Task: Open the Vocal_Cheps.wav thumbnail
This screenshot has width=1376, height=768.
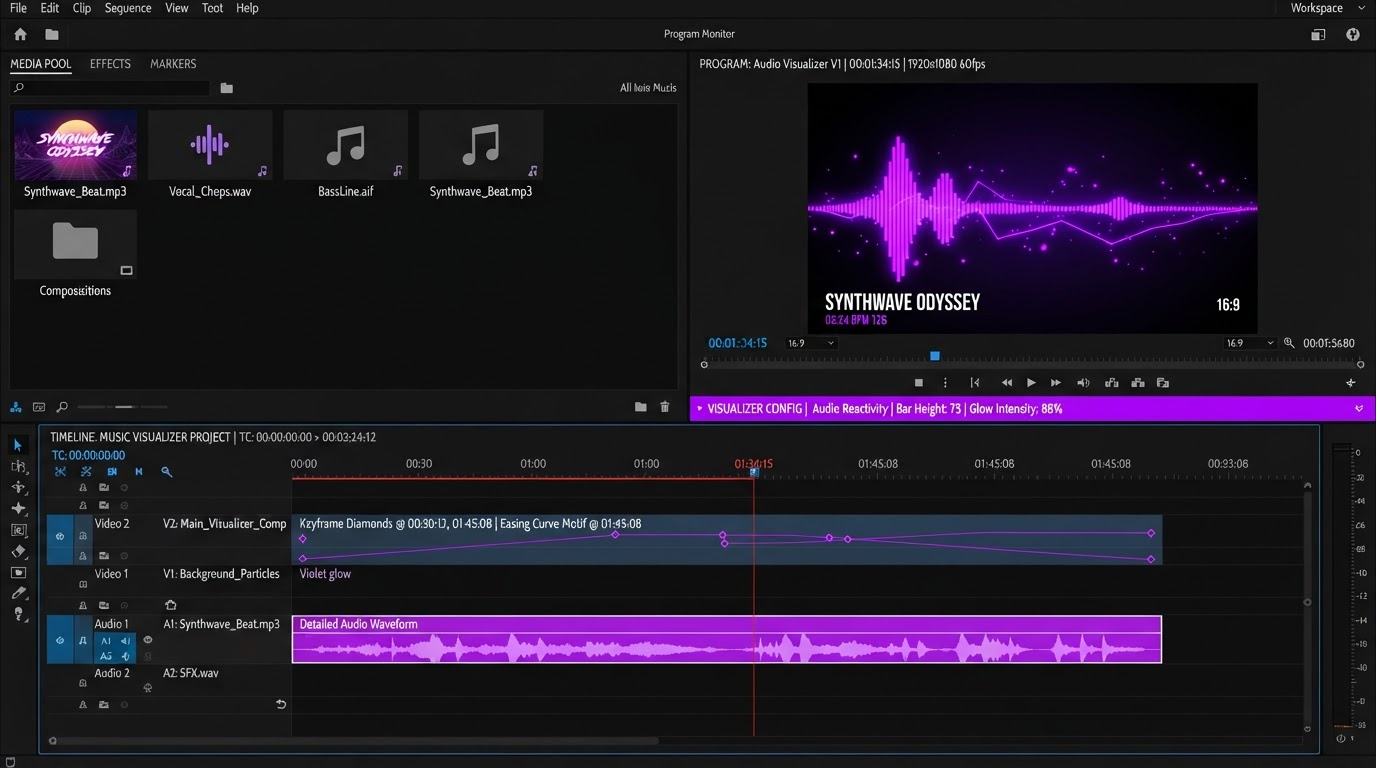Action: 210,145
